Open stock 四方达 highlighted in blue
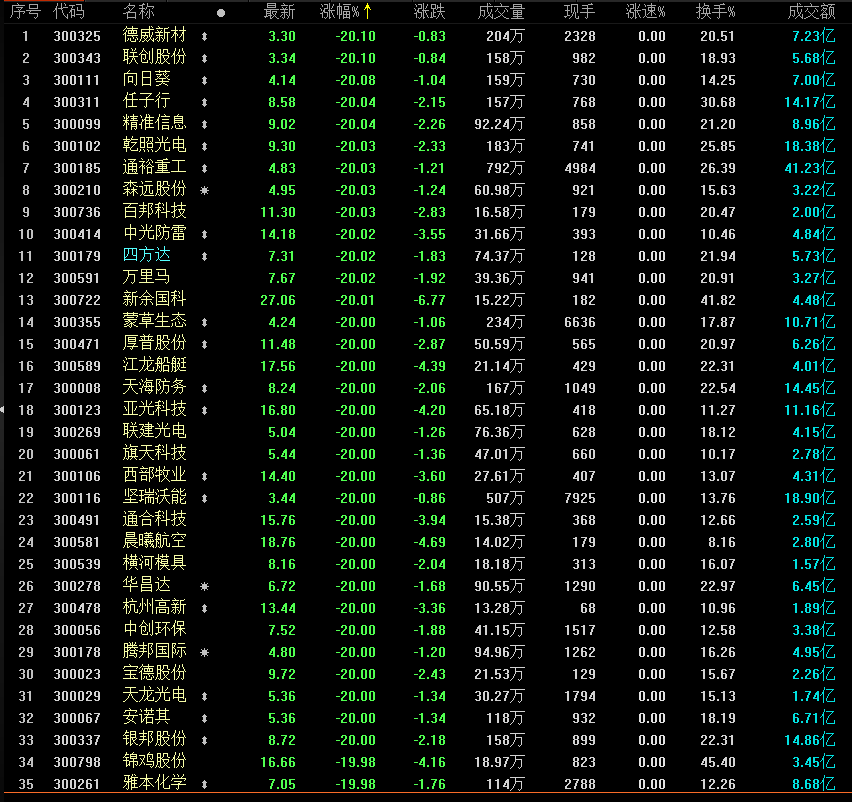Image resolution: width=852 pixels, height=802 pixels. [146, 256]
